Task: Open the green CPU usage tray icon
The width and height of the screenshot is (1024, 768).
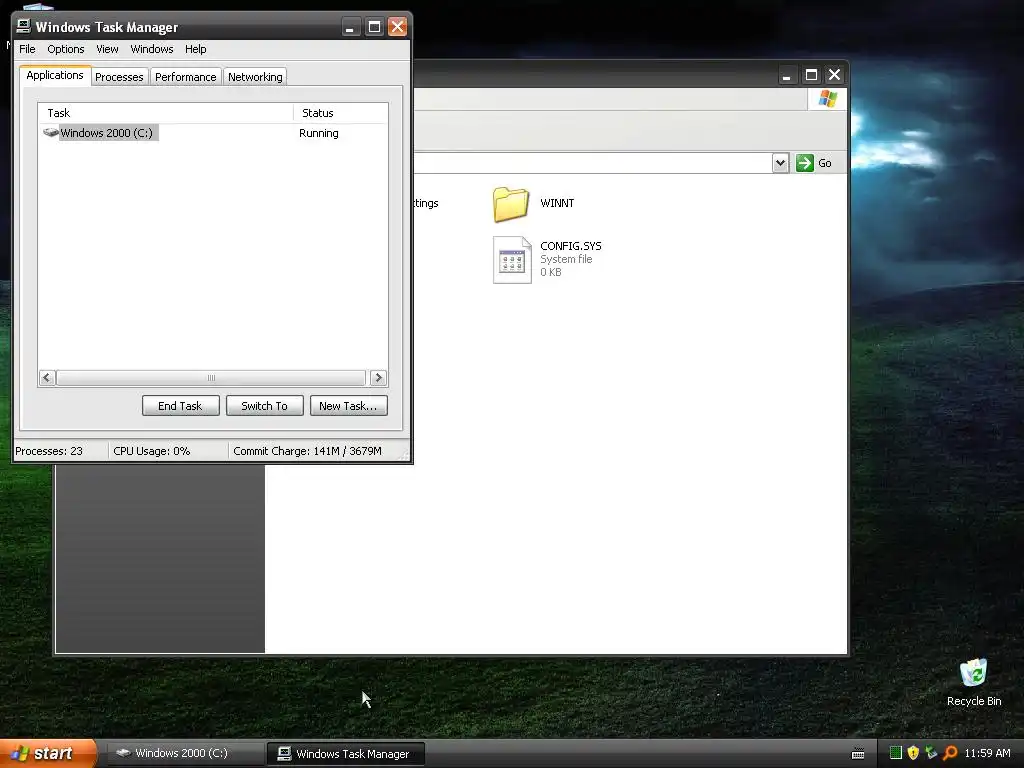Action: click(x=896, y=753)
